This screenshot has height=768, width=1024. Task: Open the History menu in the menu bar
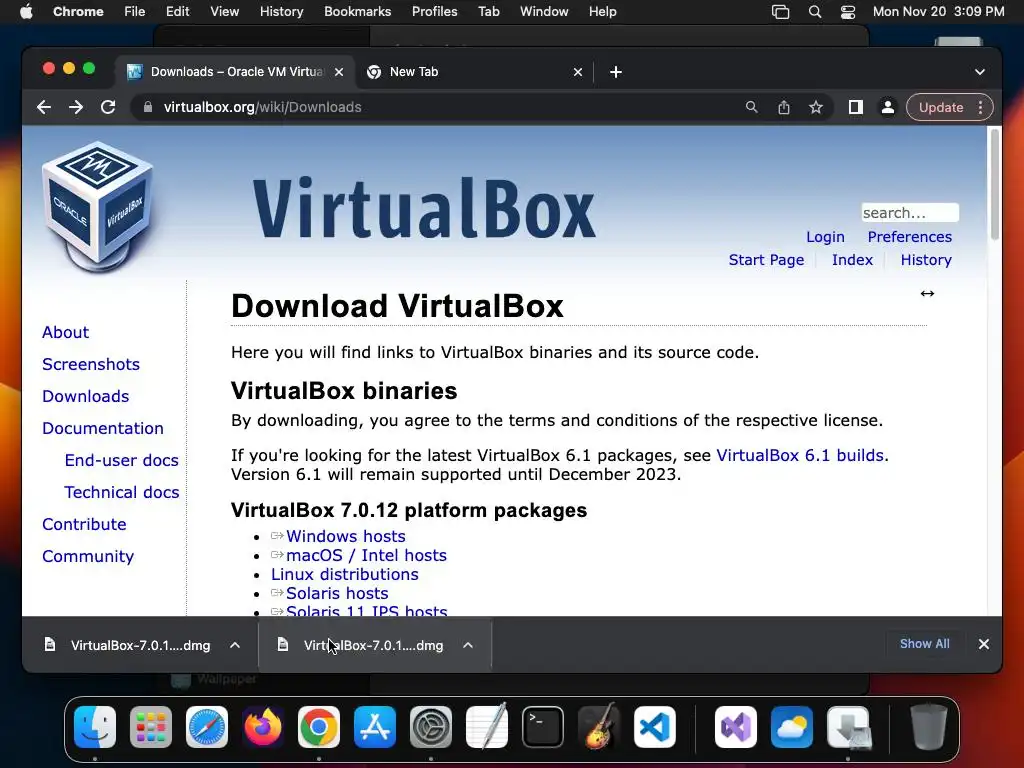coord(281,12)
